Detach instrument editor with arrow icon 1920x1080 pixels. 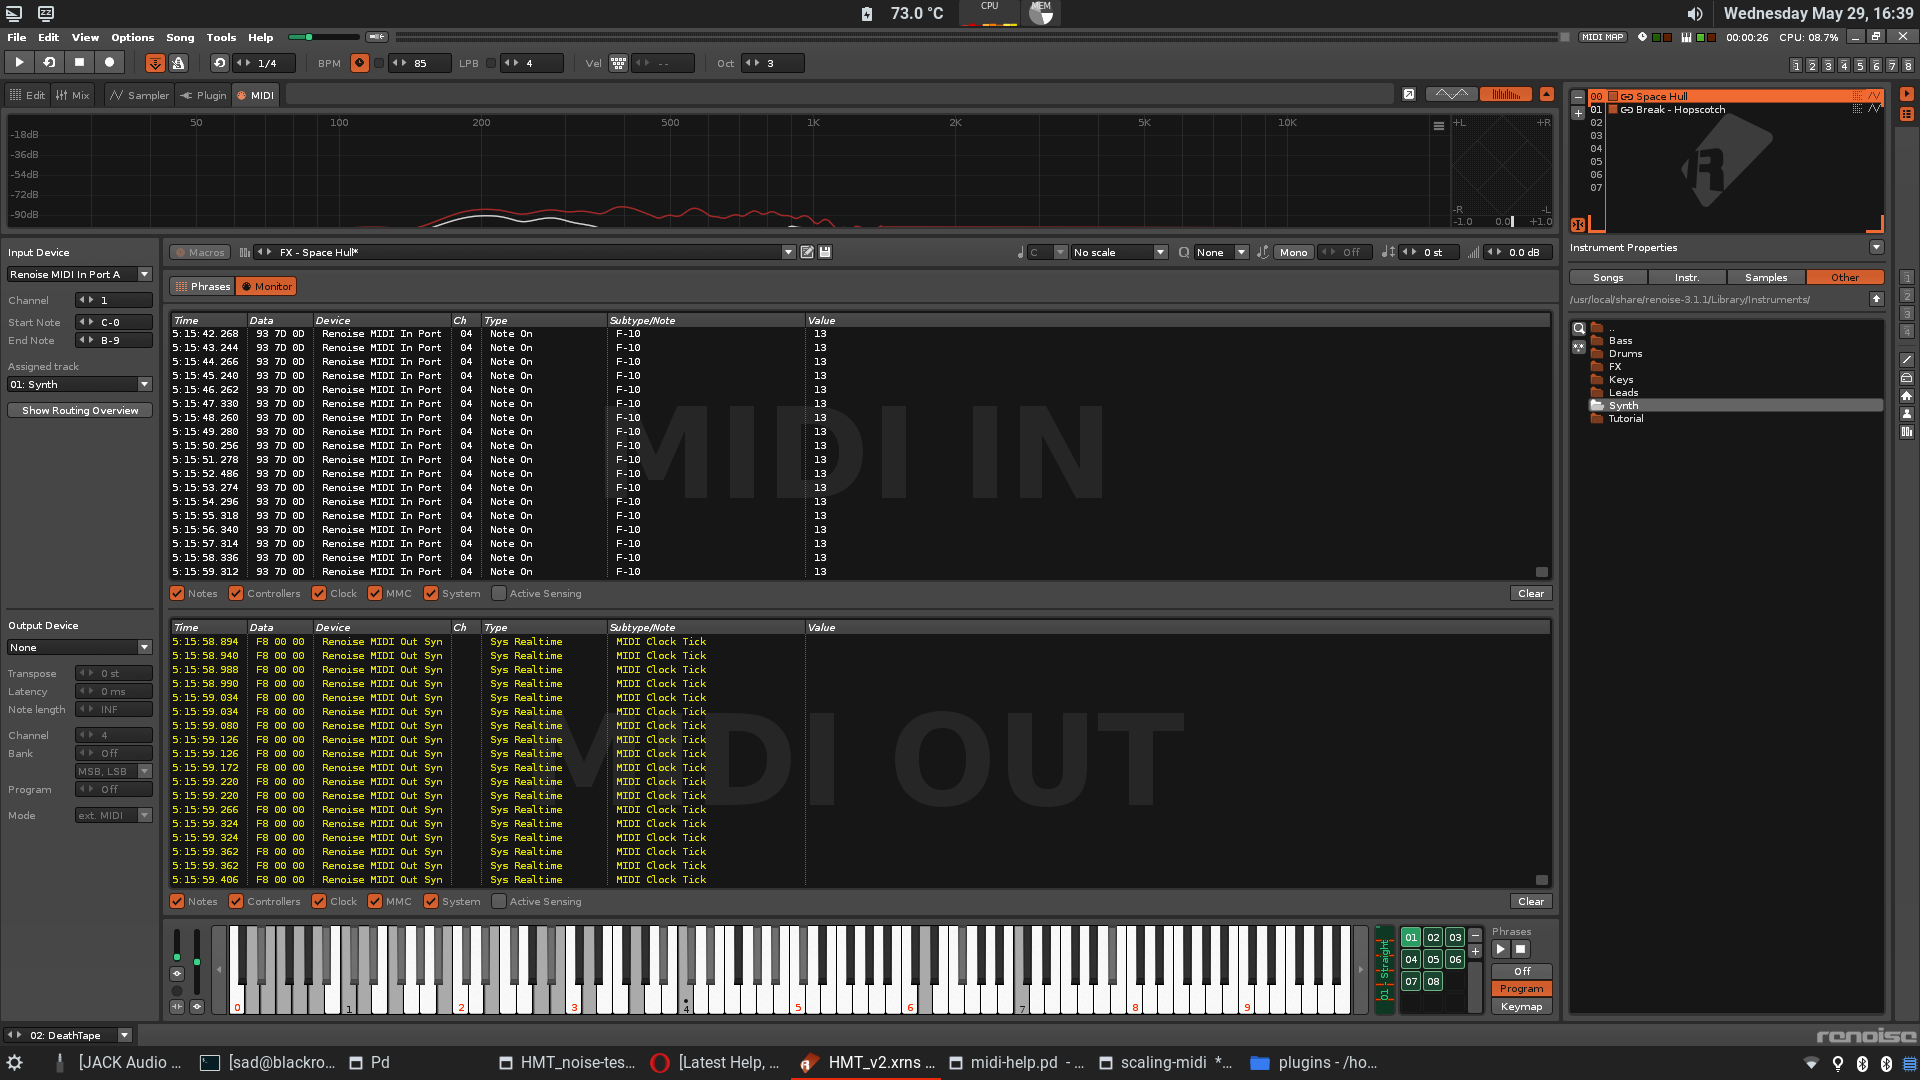coord(1409,94)
